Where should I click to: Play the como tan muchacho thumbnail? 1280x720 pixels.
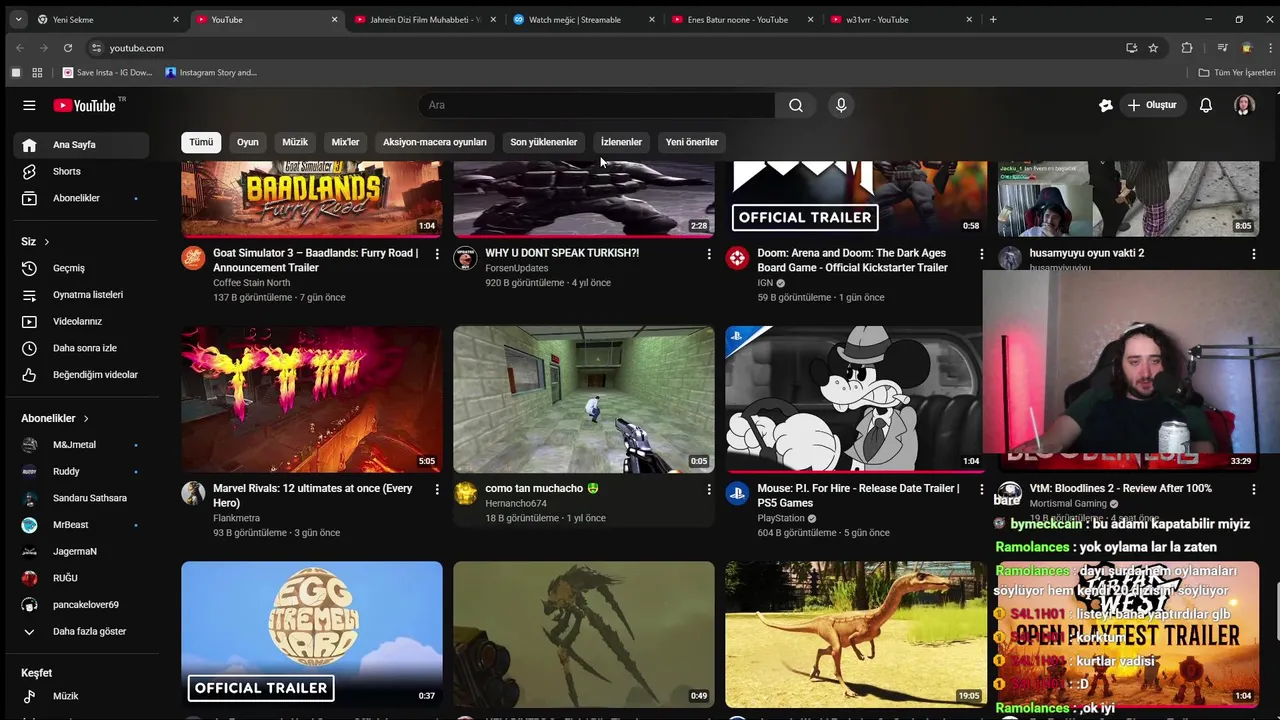point(584,399)
